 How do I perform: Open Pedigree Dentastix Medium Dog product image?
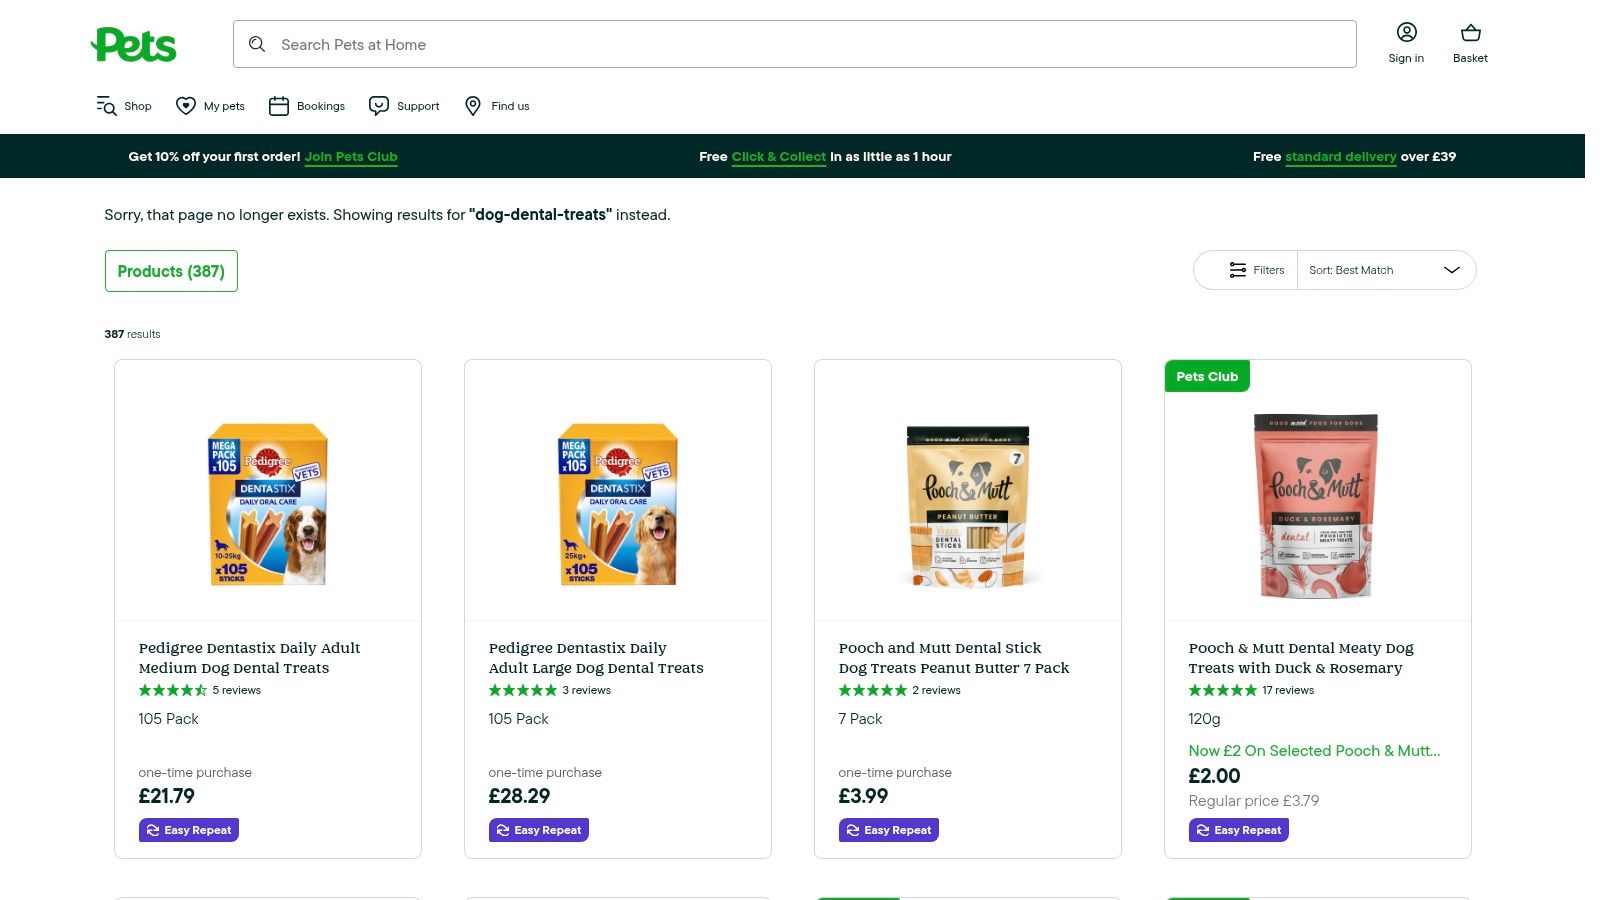pos(268,504)
